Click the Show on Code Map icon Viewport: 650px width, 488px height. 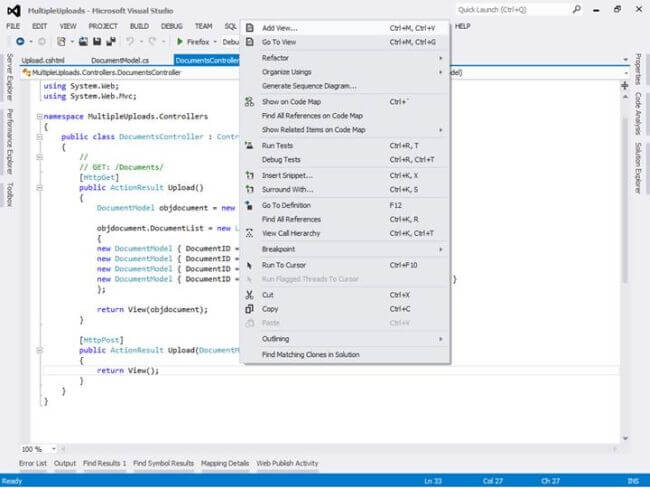point(249,102)
